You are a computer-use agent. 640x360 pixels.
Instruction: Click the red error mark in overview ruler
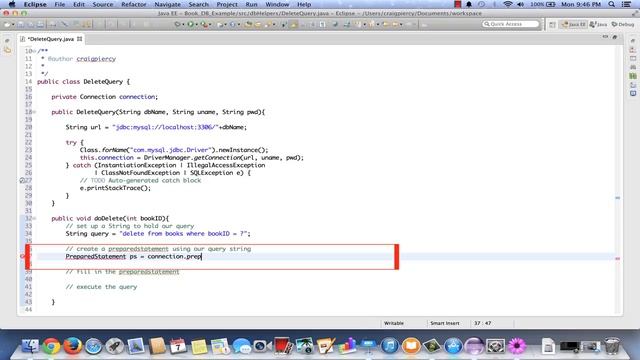618,258
